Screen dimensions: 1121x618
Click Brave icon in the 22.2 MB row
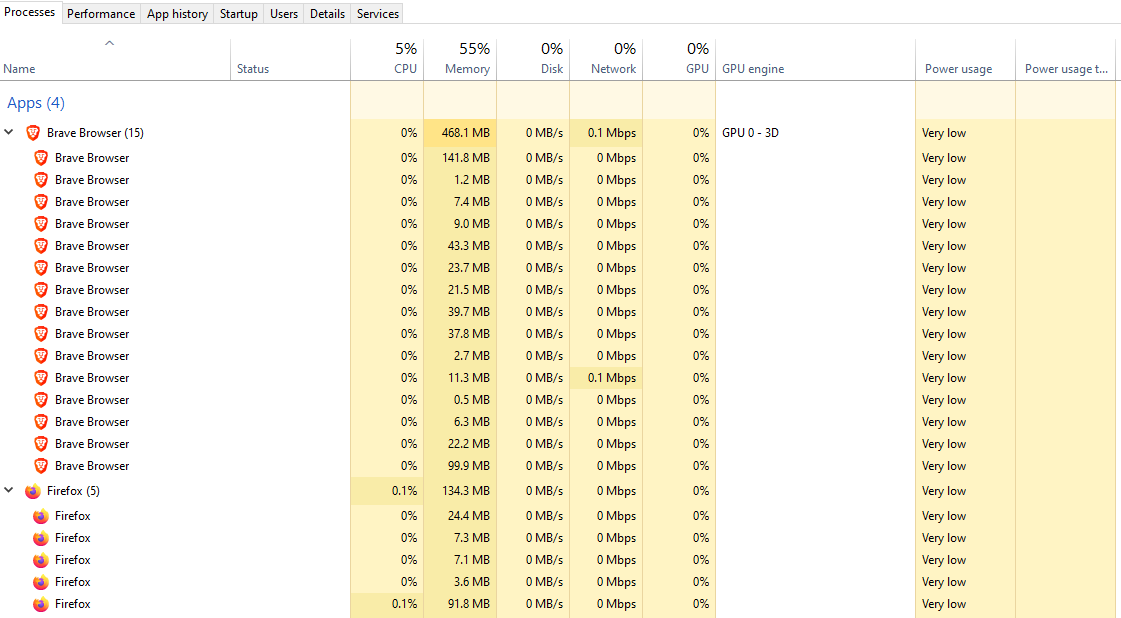pyautogui.click(x=41, y=444)
